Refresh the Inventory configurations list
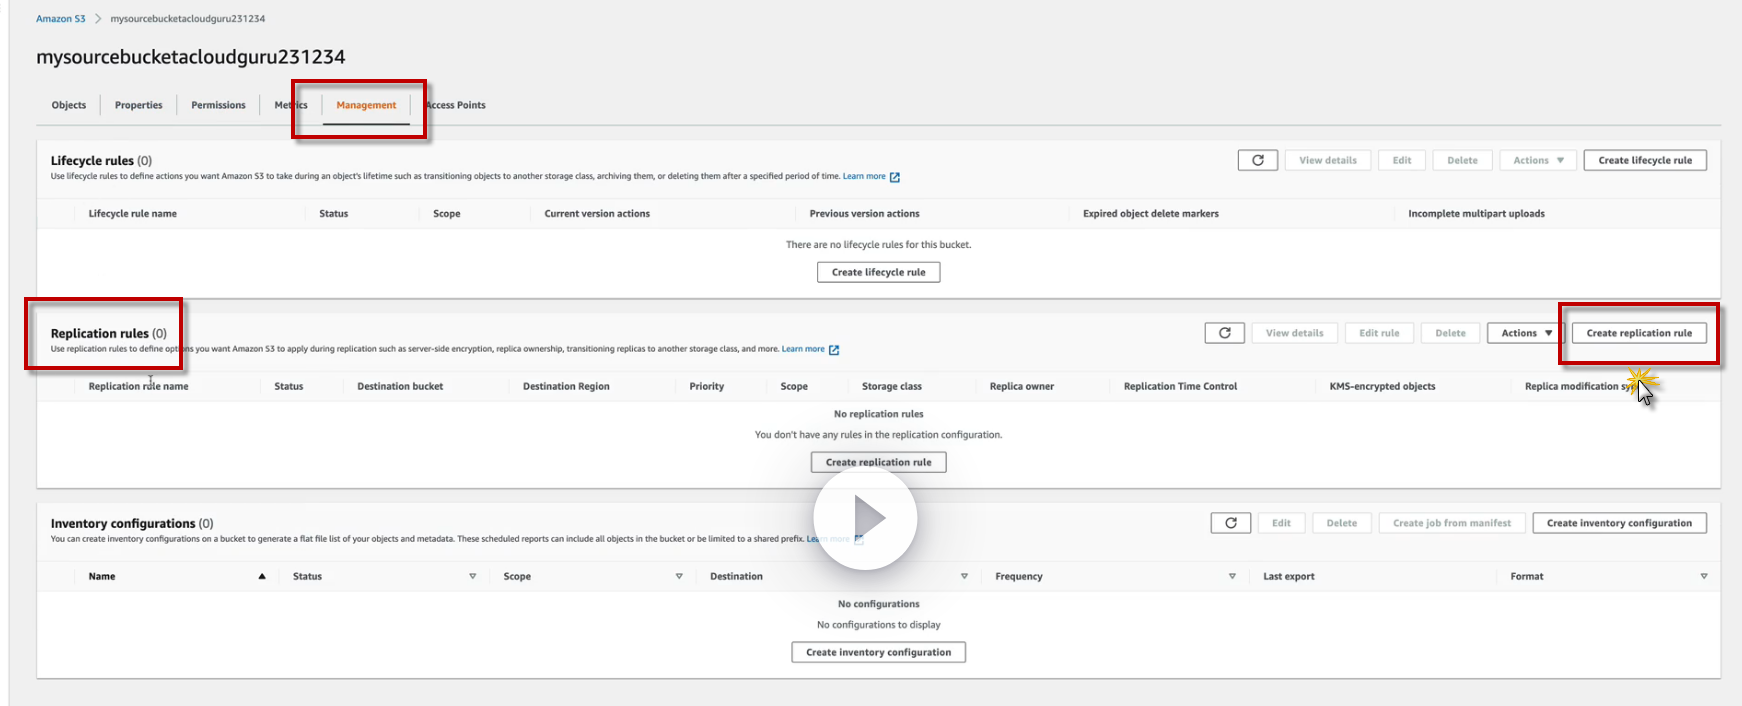The image size is (1742, 706). tap(1230, 523)
